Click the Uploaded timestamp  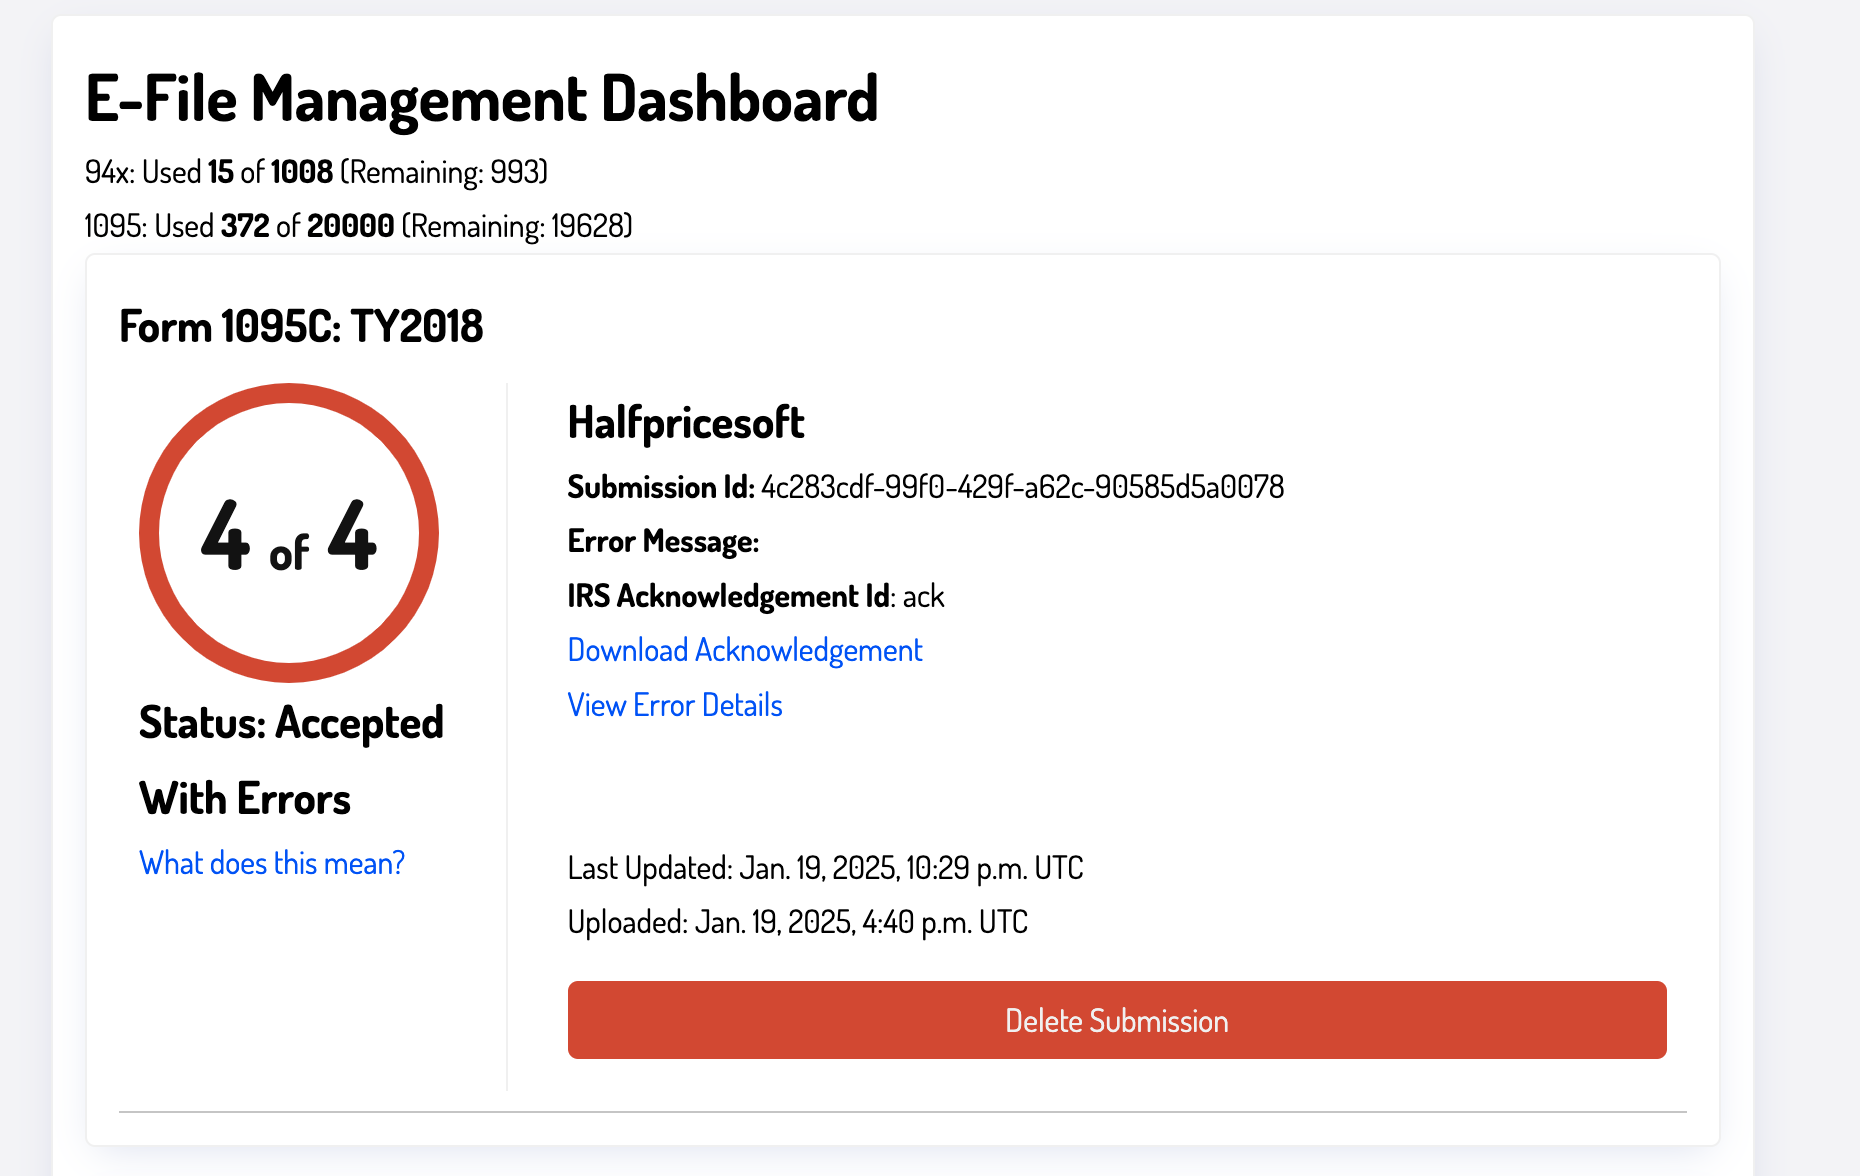coord(797,922)
